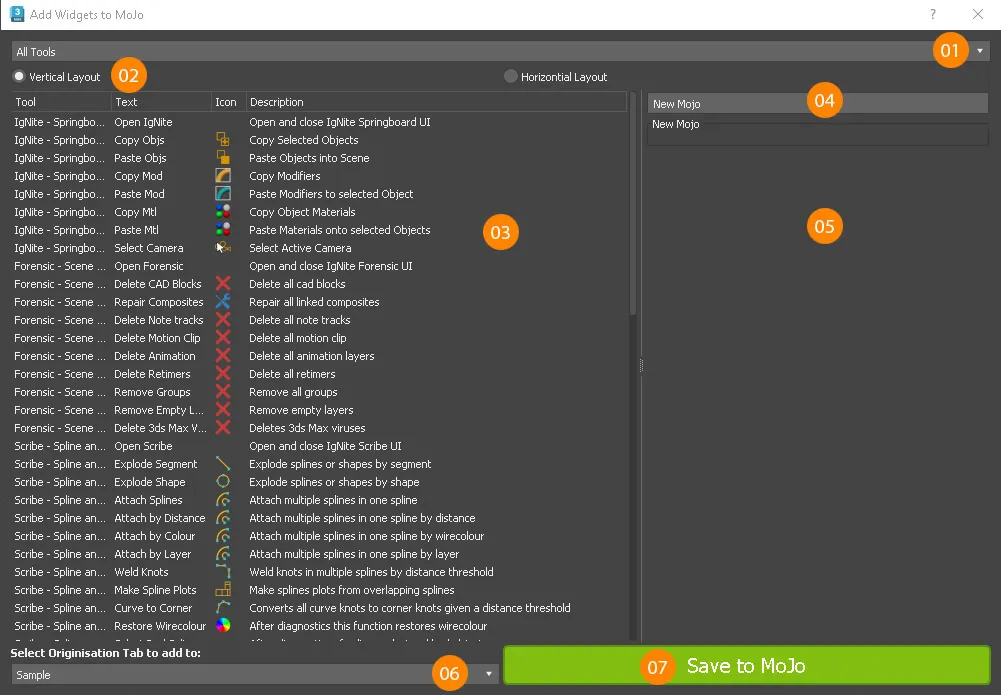Click the Explode Segment line icon
1001x695 pixels.
pos(223,463)
